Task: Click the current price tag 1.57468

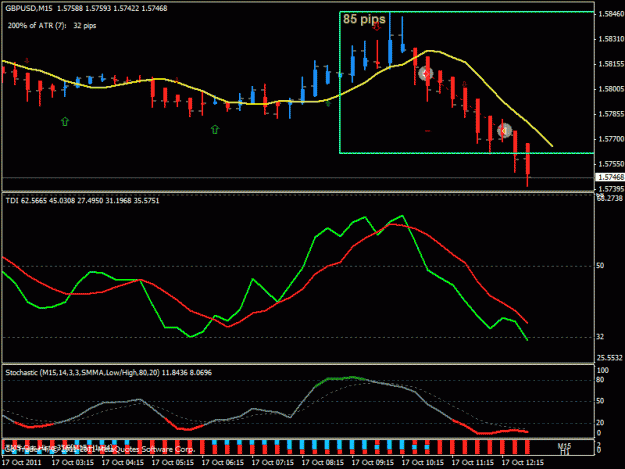Action: click(x=610, y=177)
